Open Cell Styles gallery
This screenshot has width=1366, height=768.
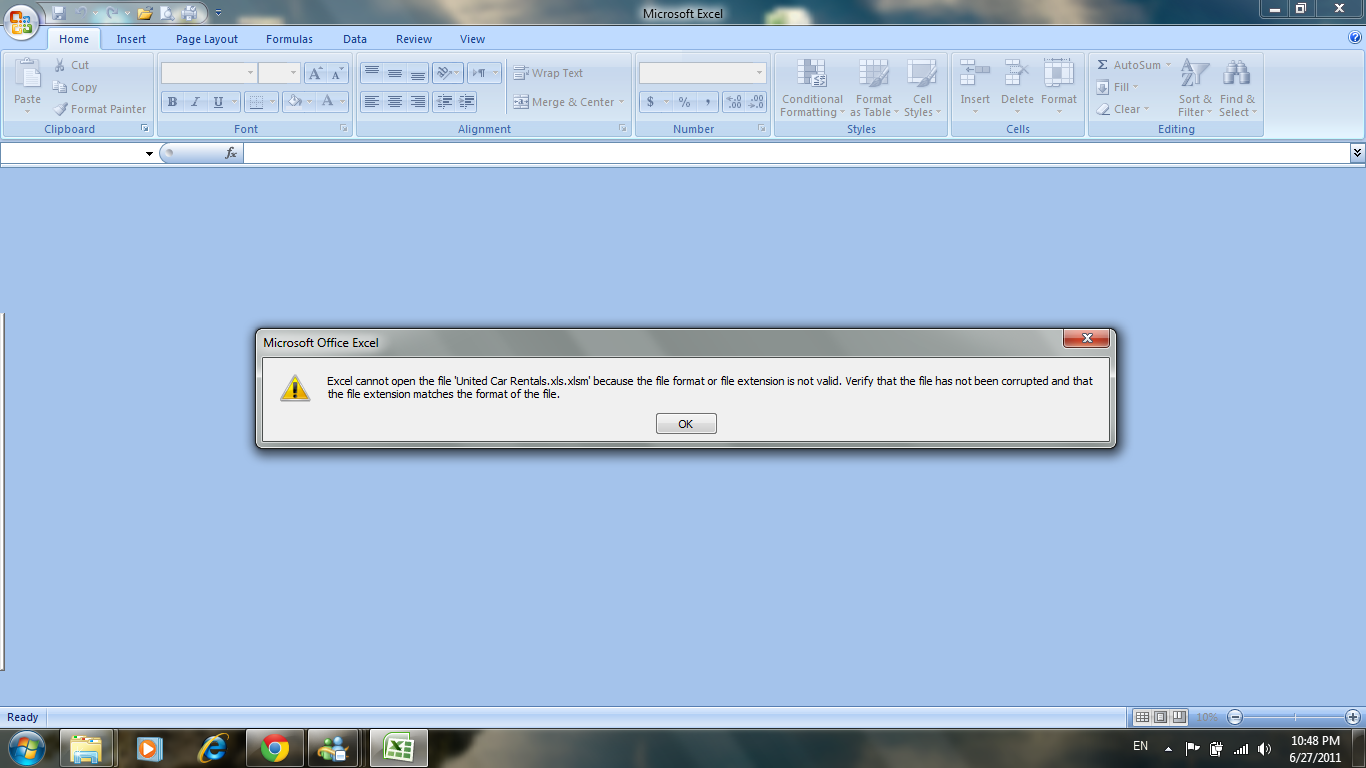coord(922,88)
